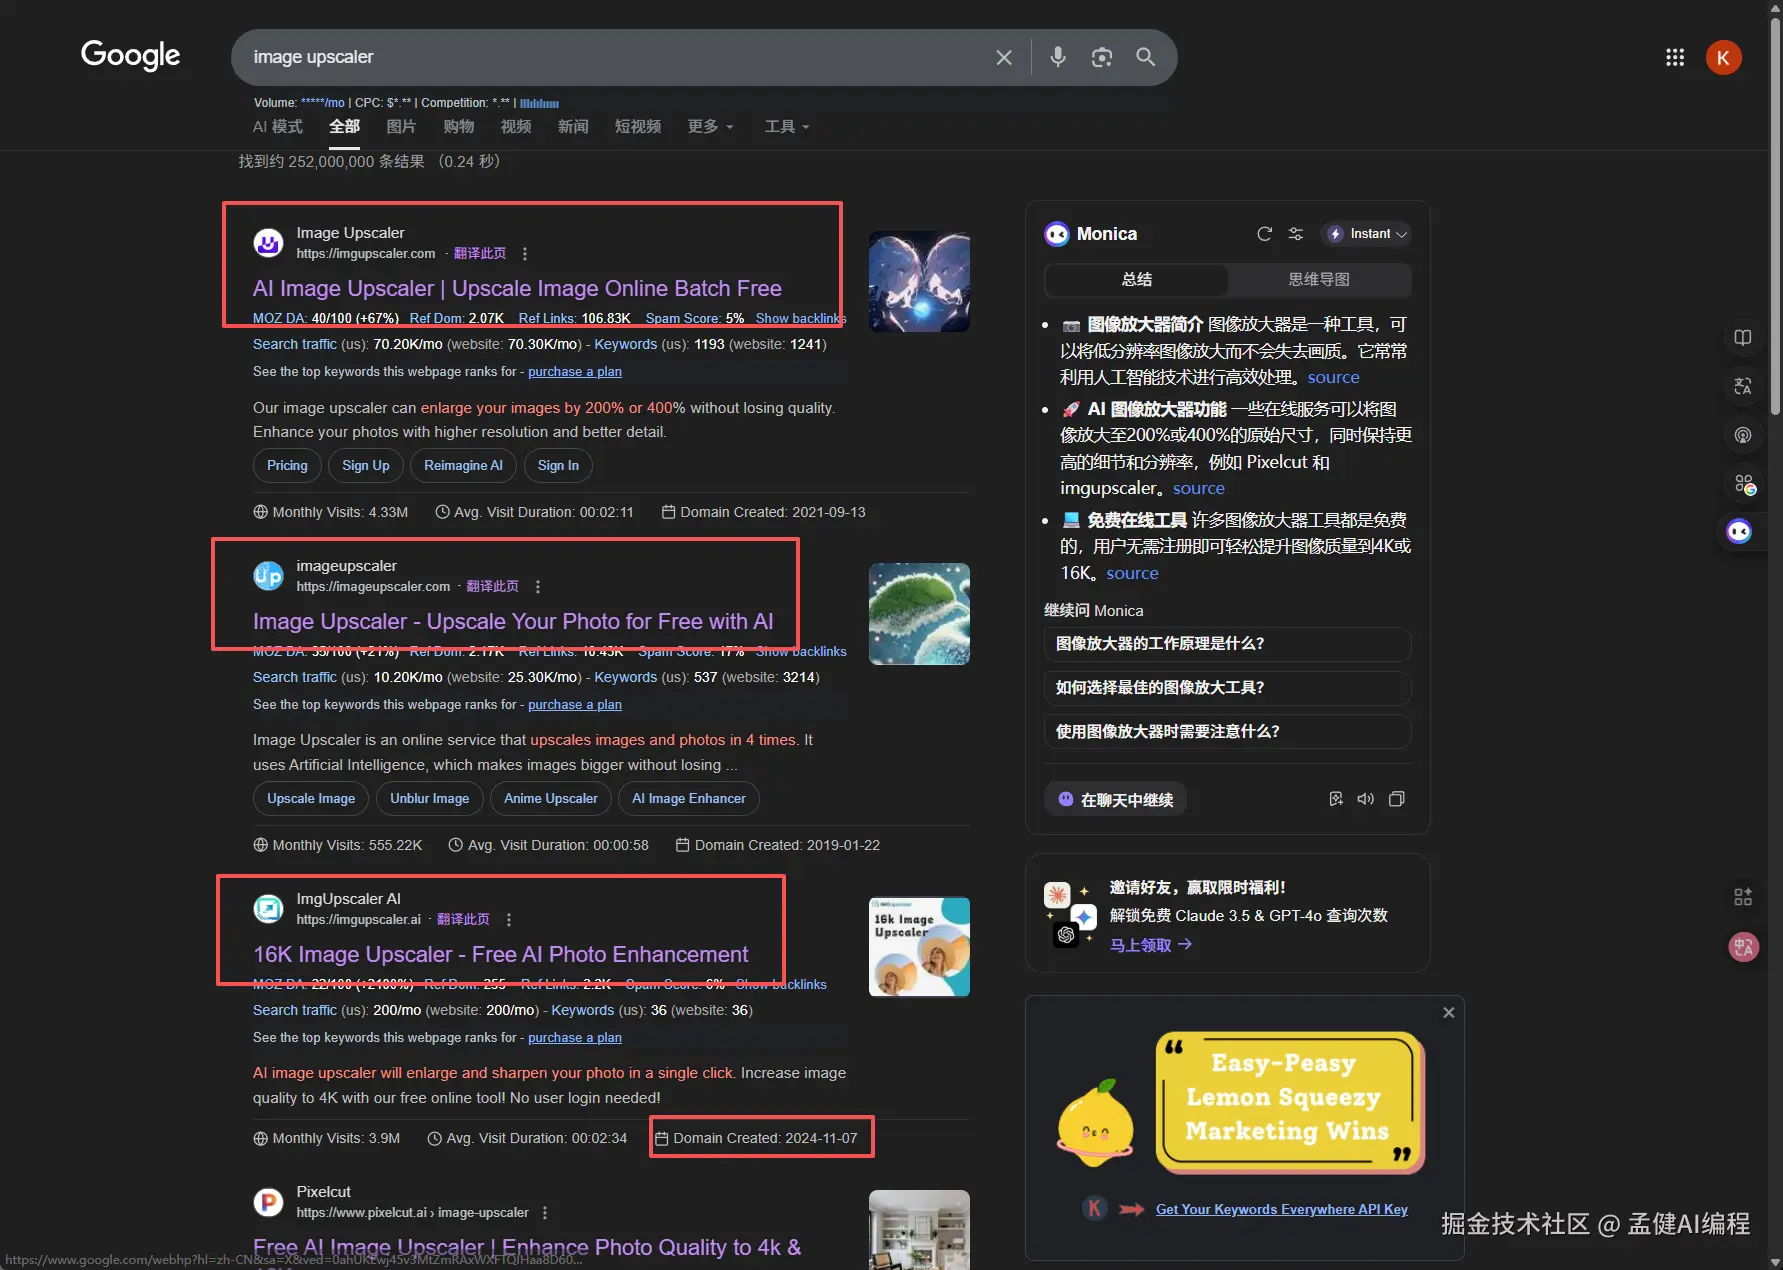Open Monica floating sidebar button
Image resolution: width=1783 pixels, height=1270 pixels.
(x=1740, y=531)
